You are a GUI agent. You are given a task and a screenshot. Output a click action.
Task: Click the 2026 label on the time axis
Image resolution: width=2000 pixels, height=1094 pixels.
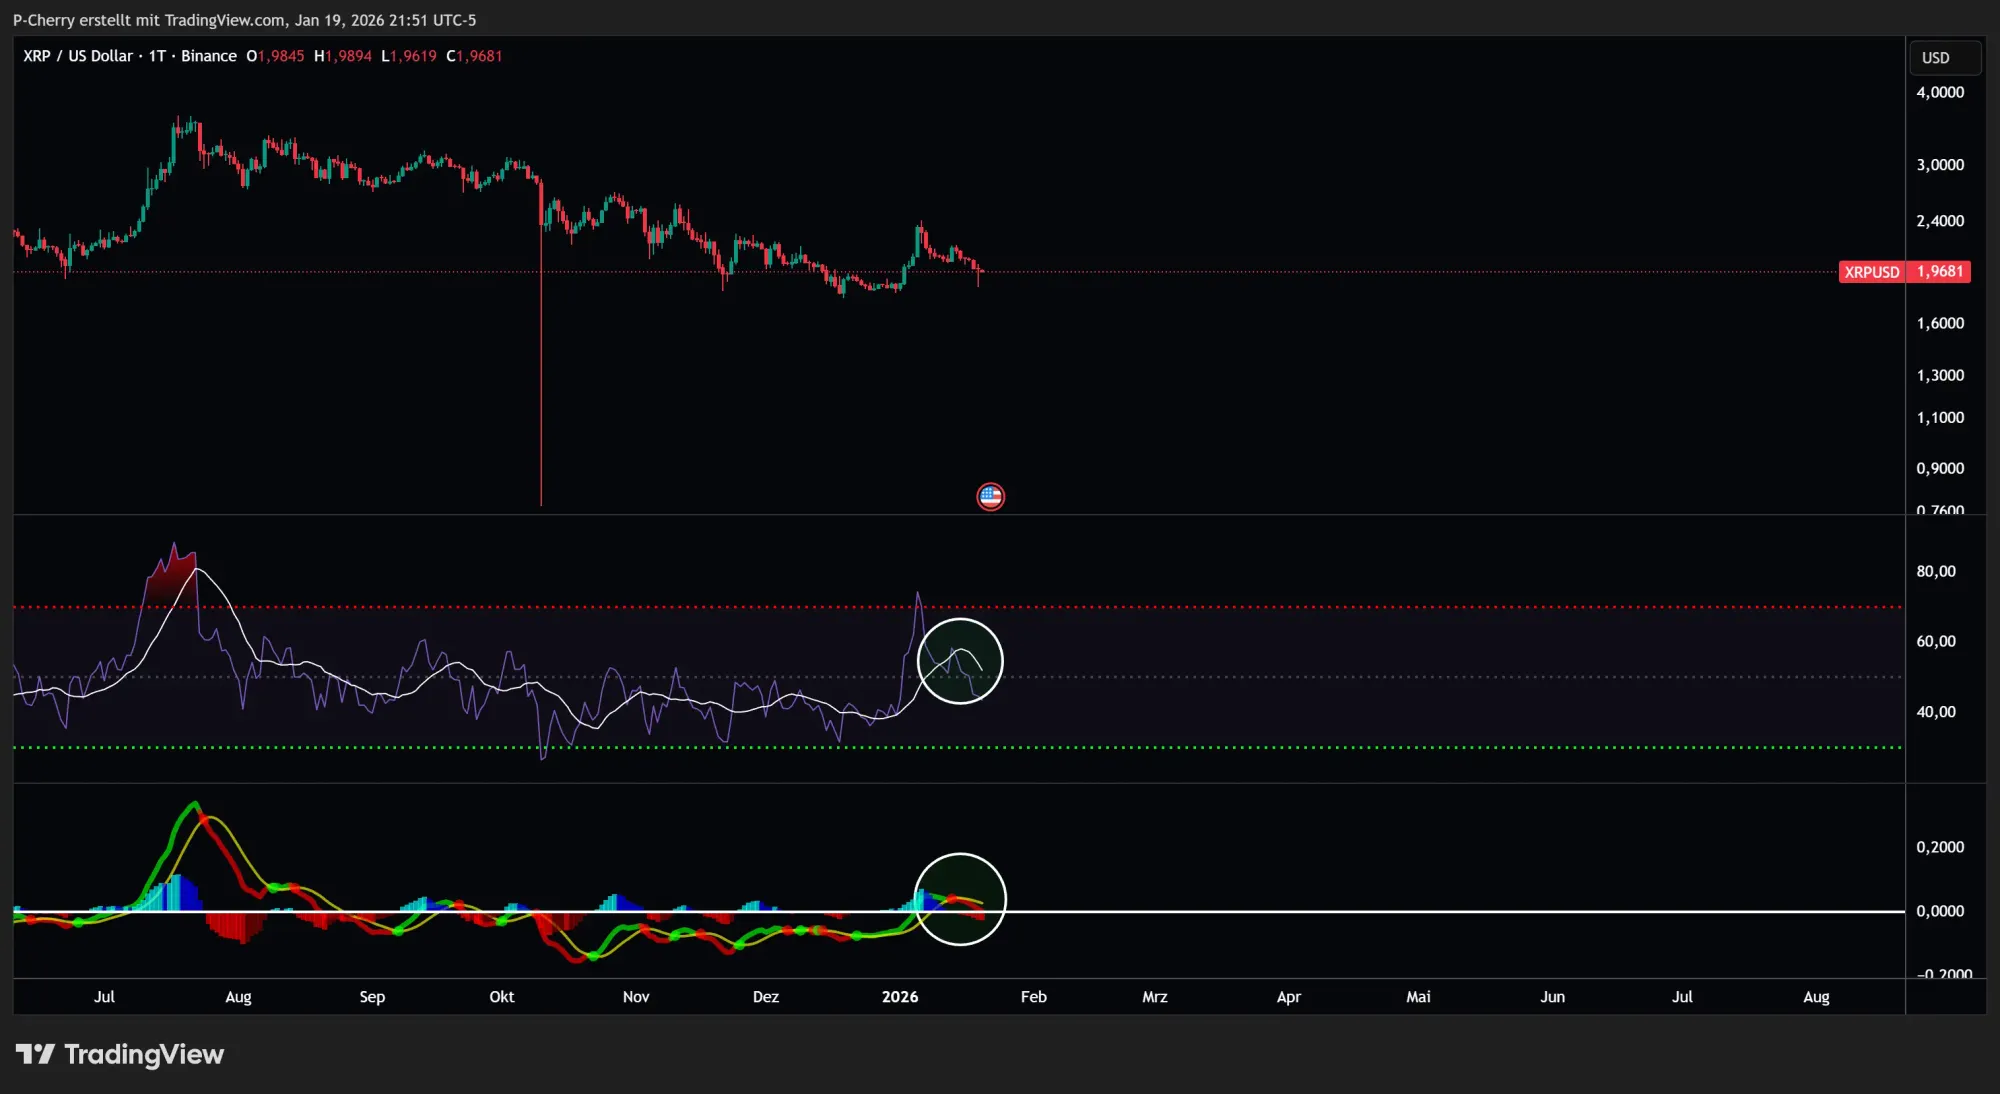point(900,996)
